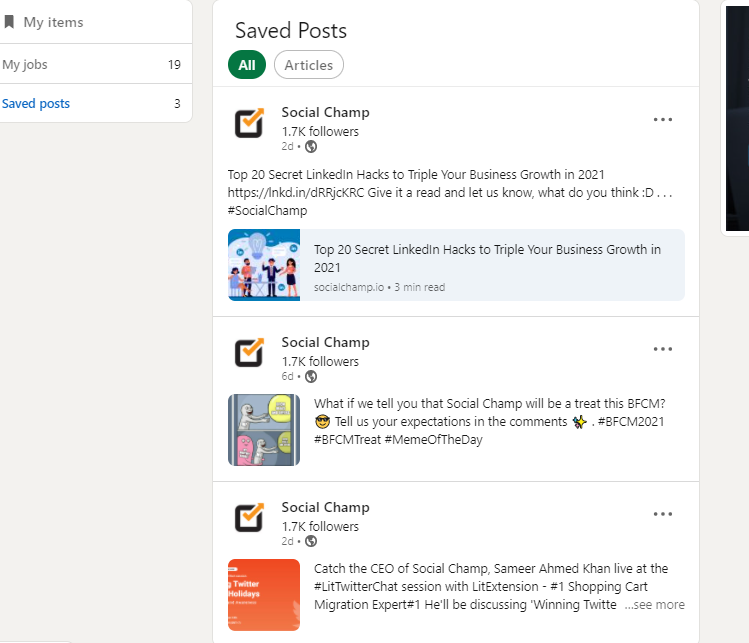Screen dimensions: 749x643
Task: Open options menu for LinkedIn Hacks post
Action: tap(663, 119)
